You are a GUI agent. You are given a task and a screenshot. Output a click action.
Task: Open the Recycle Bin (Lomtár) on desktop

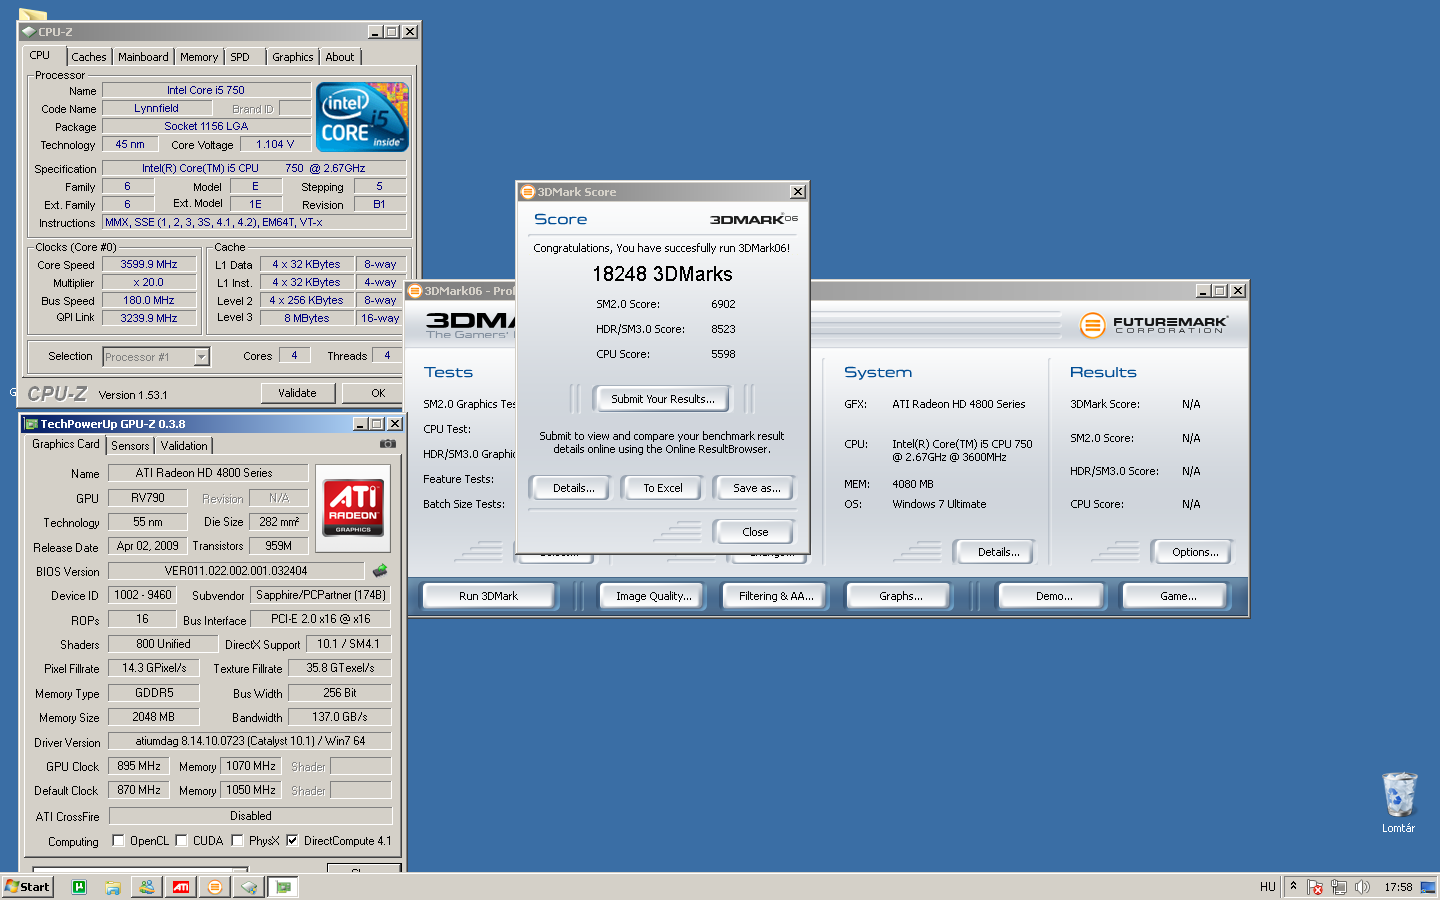(x=1399, y=802)
